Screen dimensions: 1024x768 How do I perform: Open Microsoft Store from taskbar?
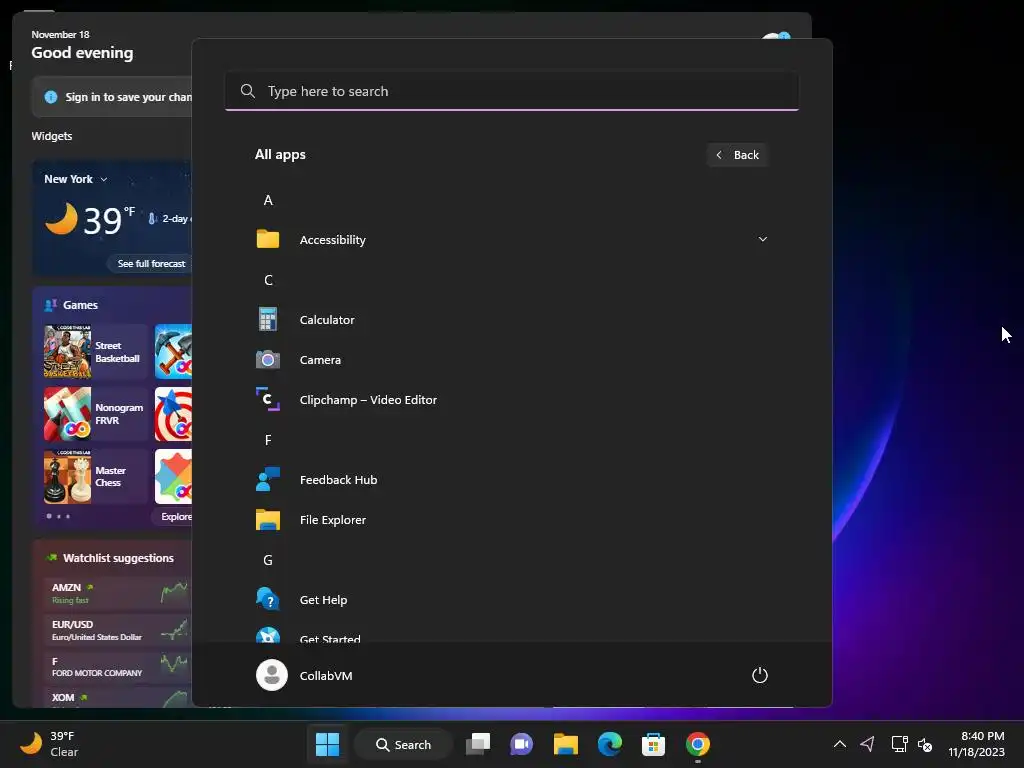[653, 744]
